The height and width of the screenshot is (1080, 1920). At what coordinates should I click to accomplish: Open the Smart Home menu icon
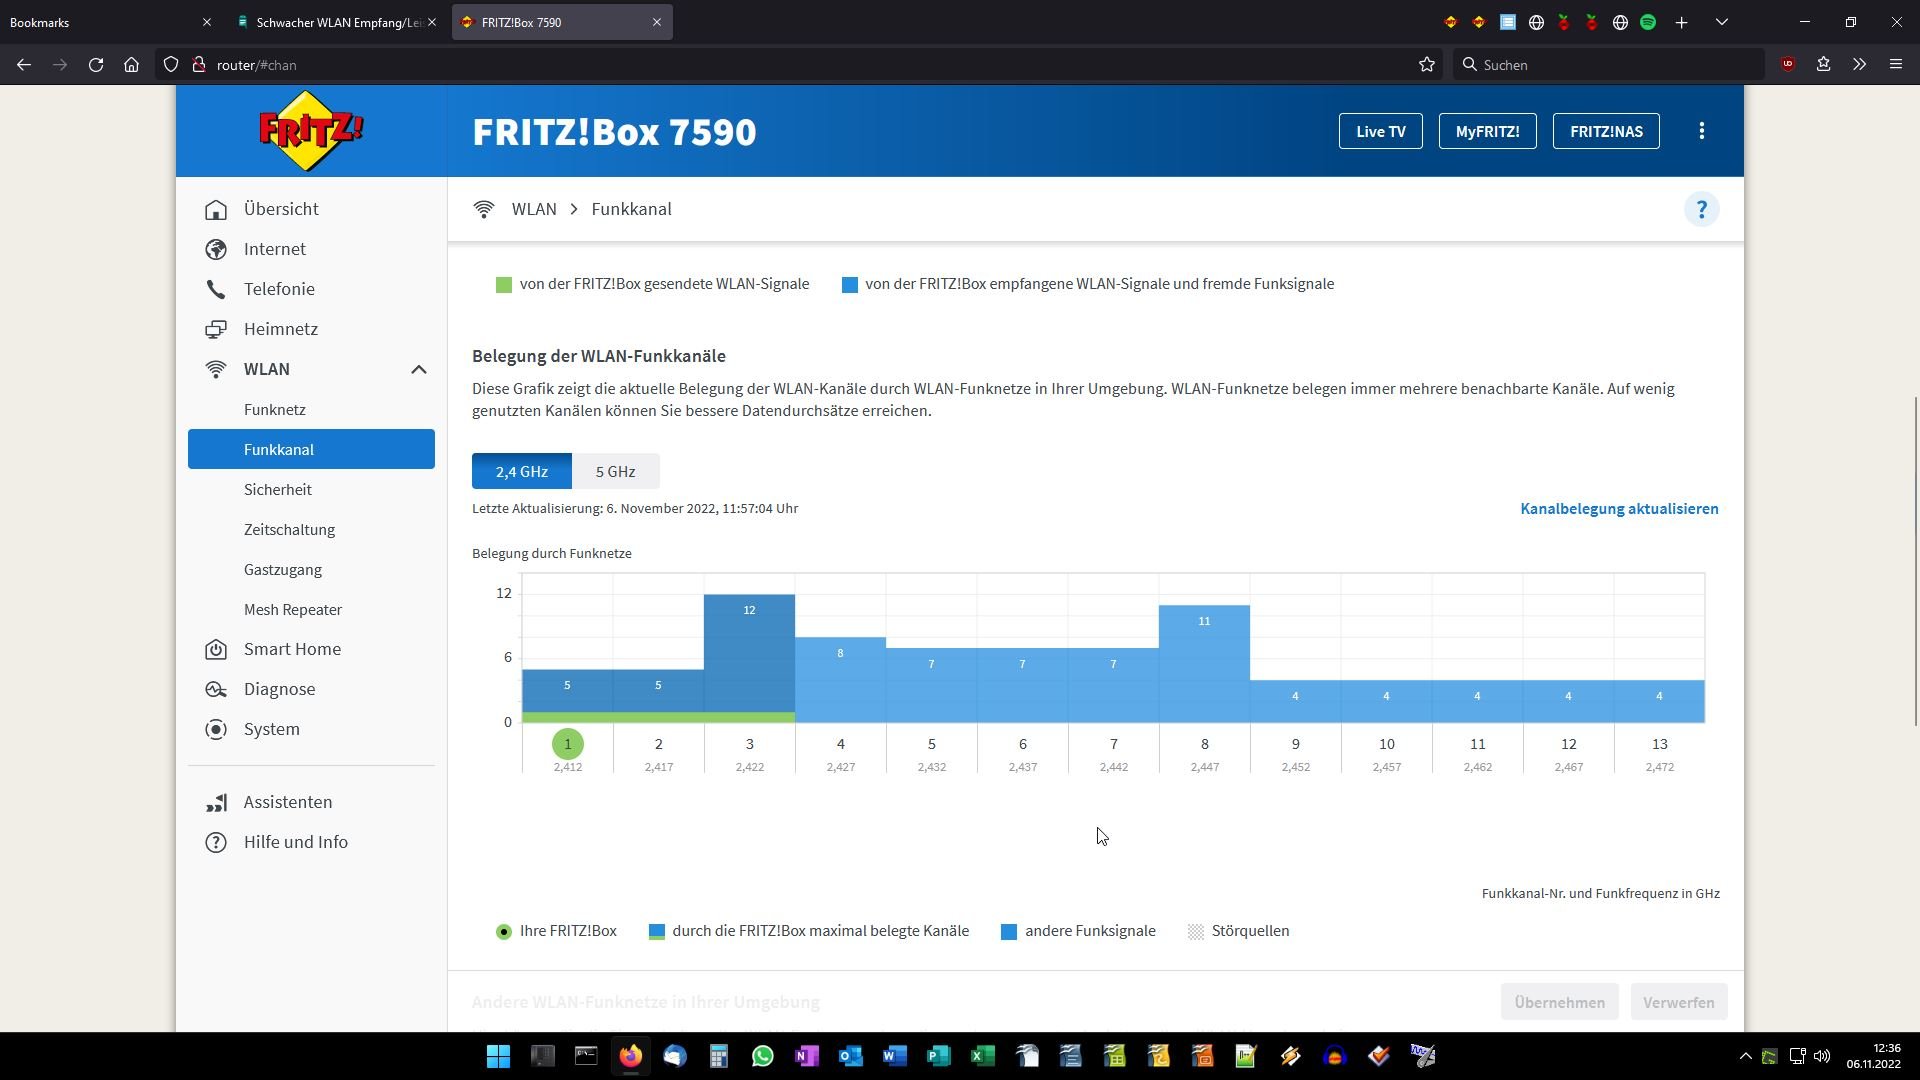[216, 649]
